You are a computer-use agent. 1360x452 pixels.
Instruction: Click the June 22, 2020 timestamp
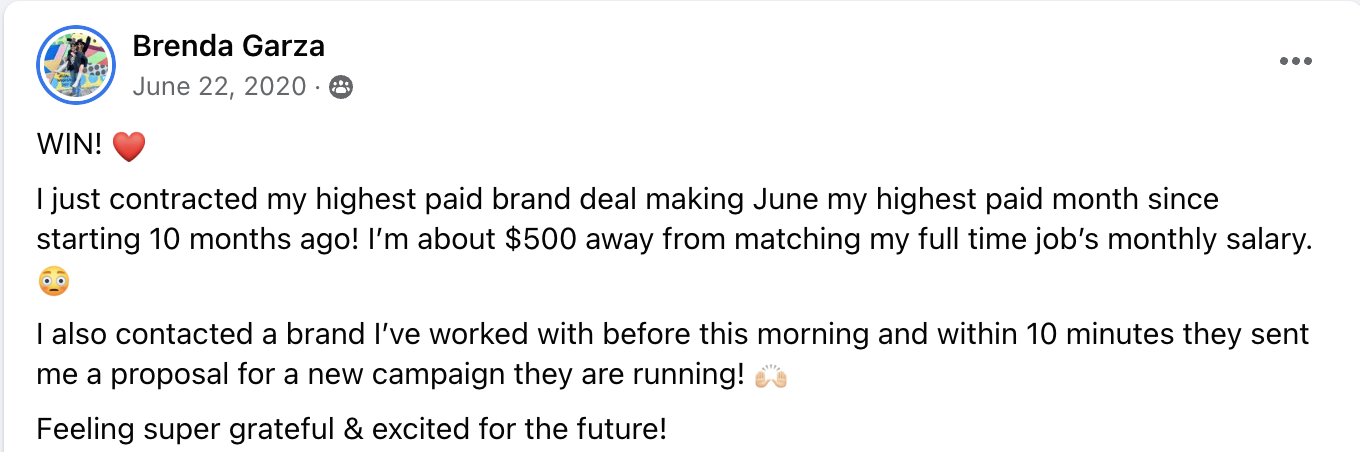pyautogui.click(x=219, y=87)
